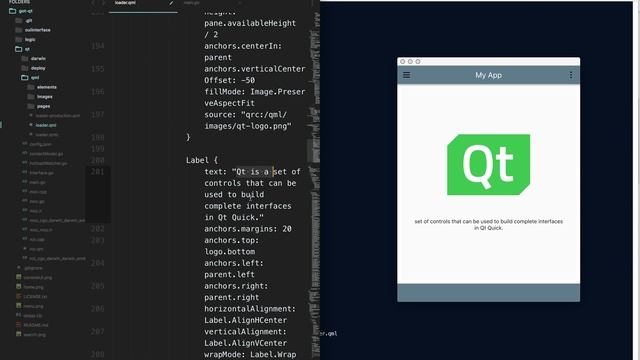The height and width of the screenshot is (360, 640).
Task: Expand the images folder in sidebar
Action: pos(44,97)
